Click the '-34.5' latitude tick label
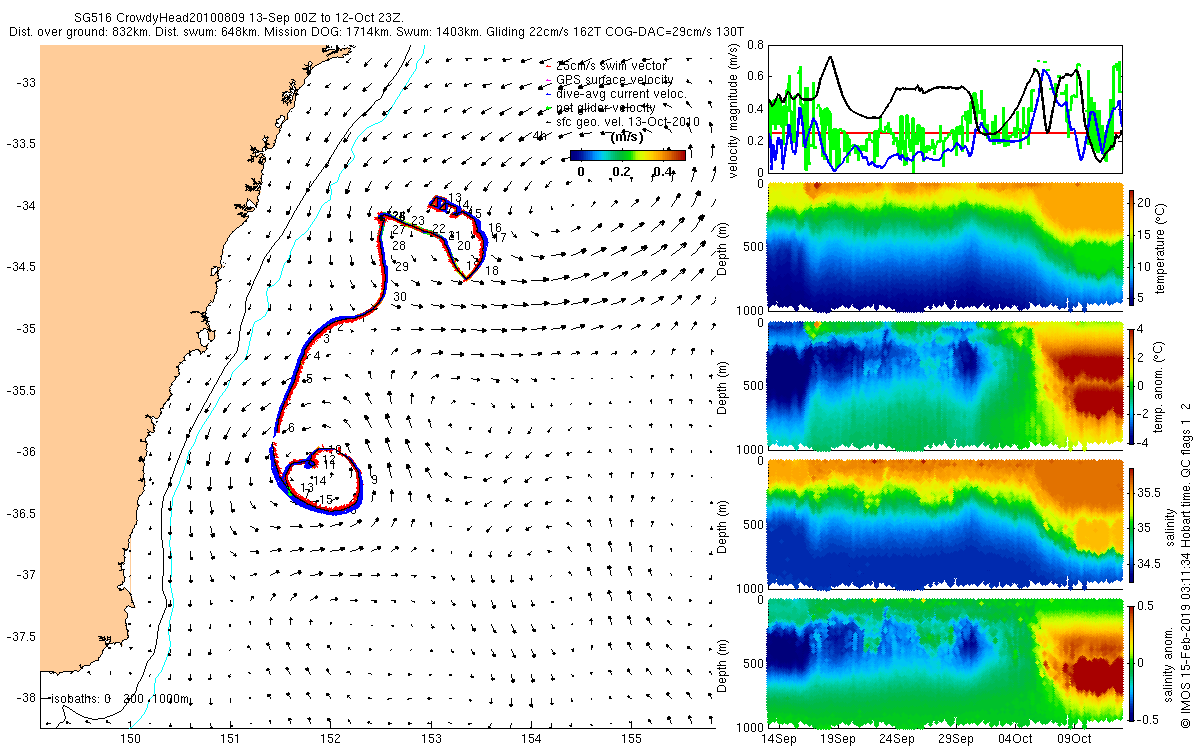This screenshot has width=1200, height=750. [19, 266]
